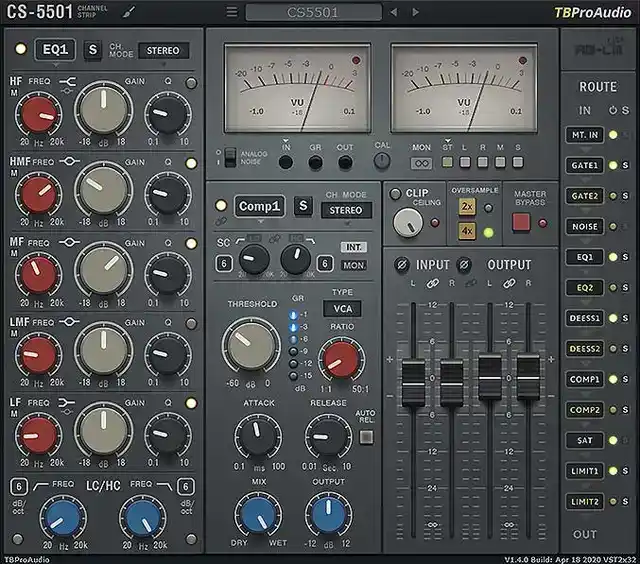Select the COMP2 route slot
Image resolution: width=640 pixels, height=564 pixels.
[x=584, y=410]
